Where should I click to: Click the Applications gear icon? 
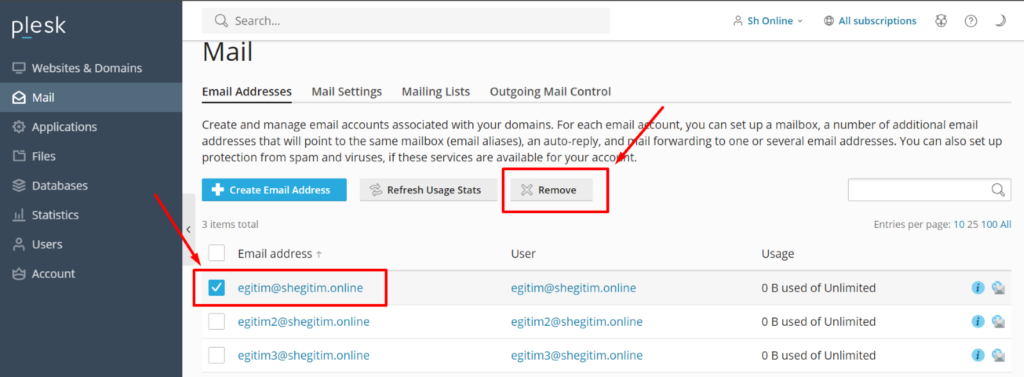[x=20, y=127]
